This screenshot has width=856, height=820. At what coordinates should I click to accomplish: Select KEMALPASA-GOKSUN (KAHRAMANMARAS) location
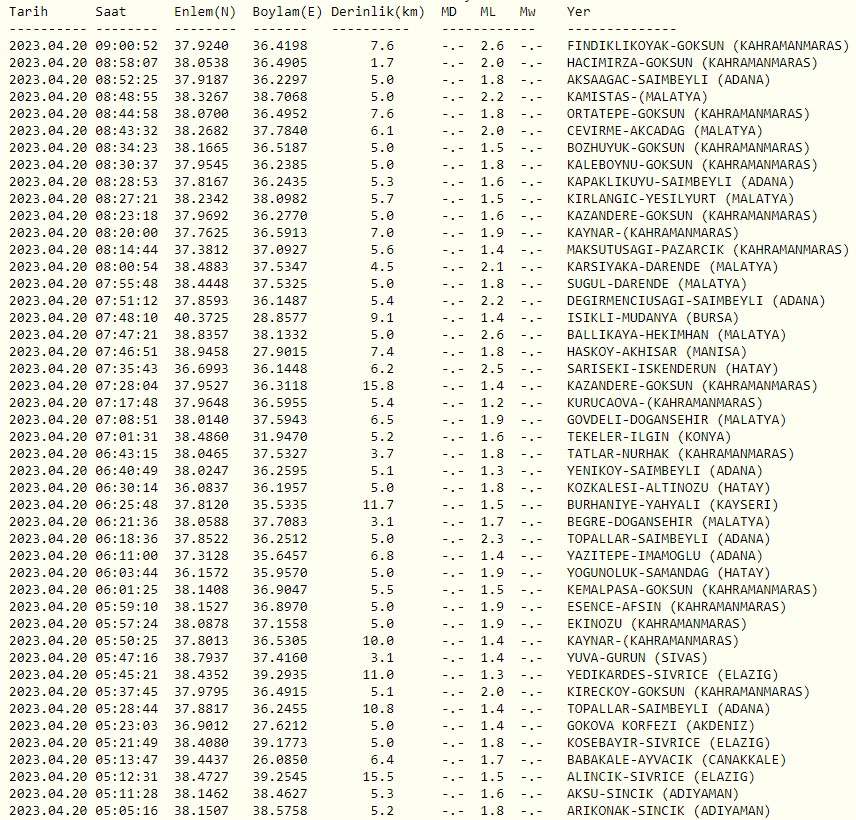tap(692, 589)
